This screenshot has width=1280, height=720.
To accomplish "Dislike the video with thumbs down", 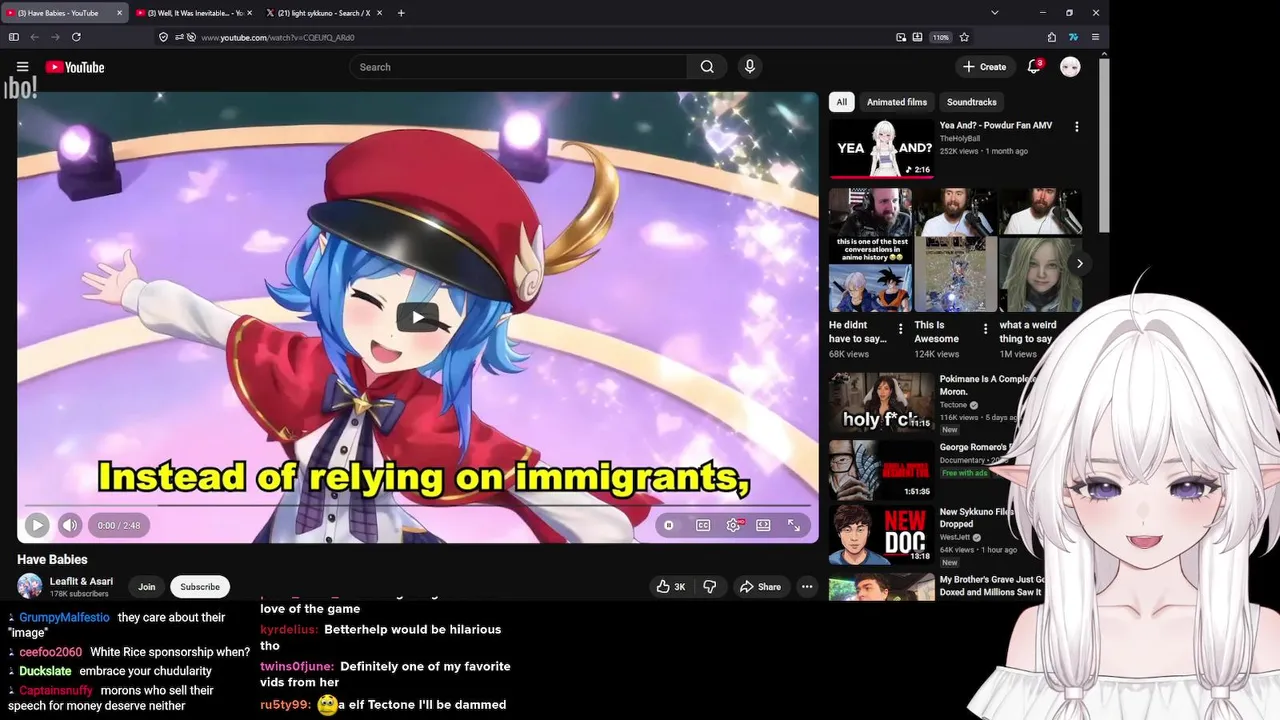I will click(x=710, y=587).
